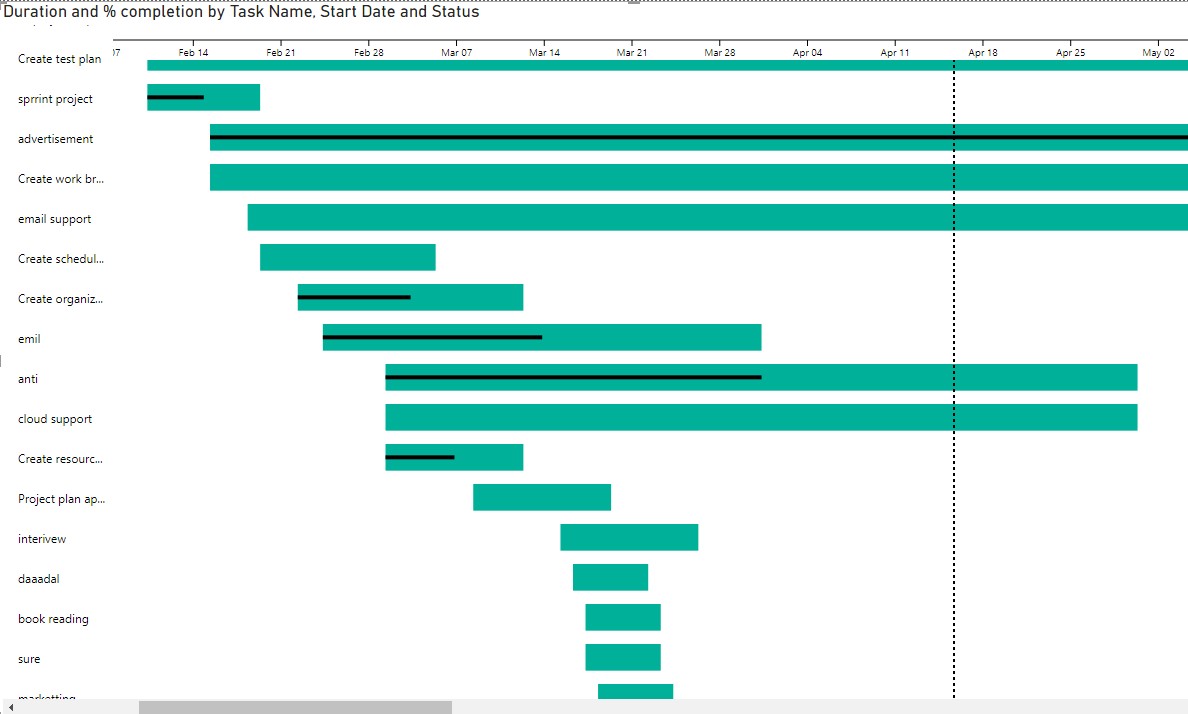Select the sure Gantt bar
This screenshot has height=714, width=1188.
(x=623, y=657)
